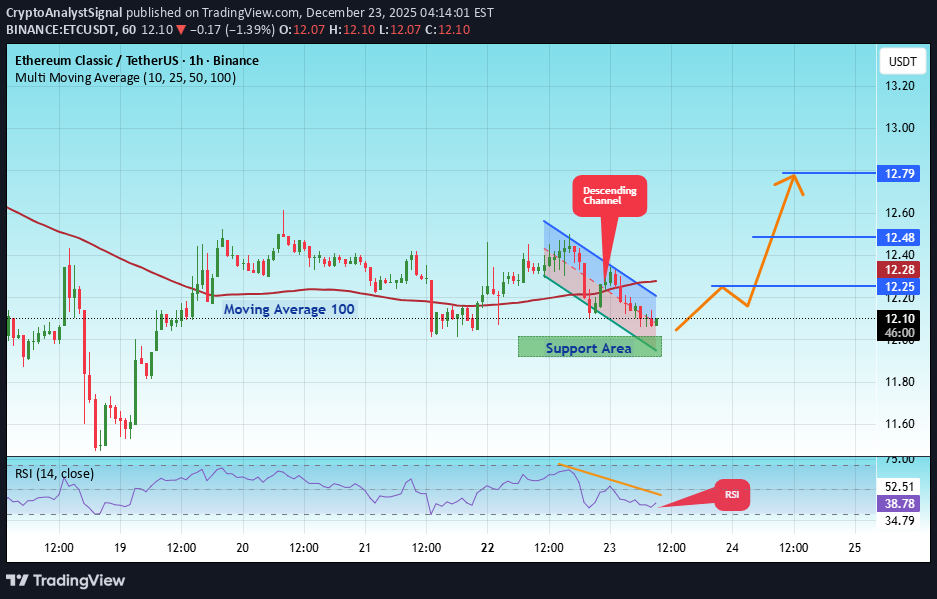
Task: Click the 38.78 RSI value label
Action: (x=900, y=504)
